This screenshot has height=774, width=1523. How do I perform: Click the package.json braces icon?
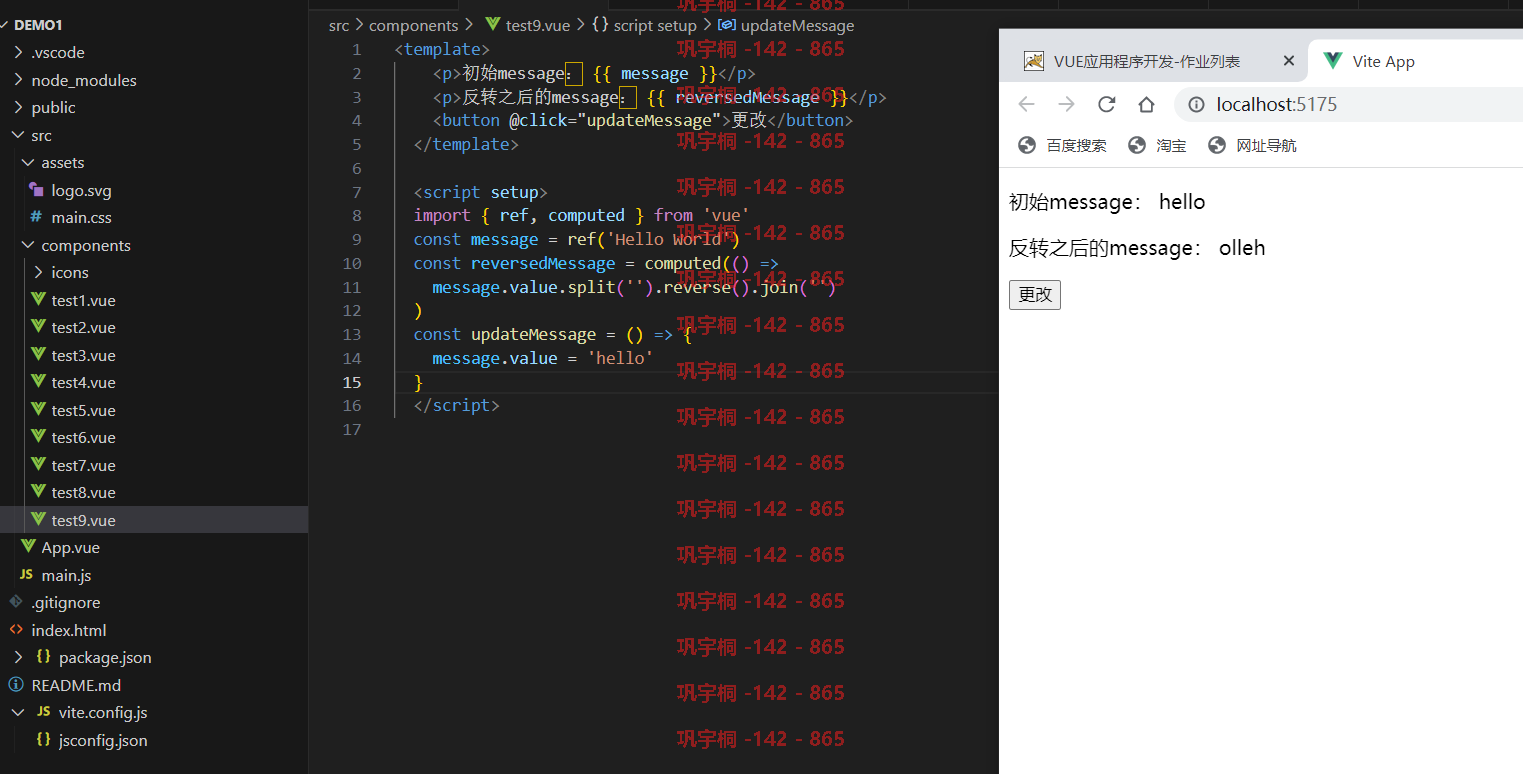pyautogui.click(x=43, y=657)
